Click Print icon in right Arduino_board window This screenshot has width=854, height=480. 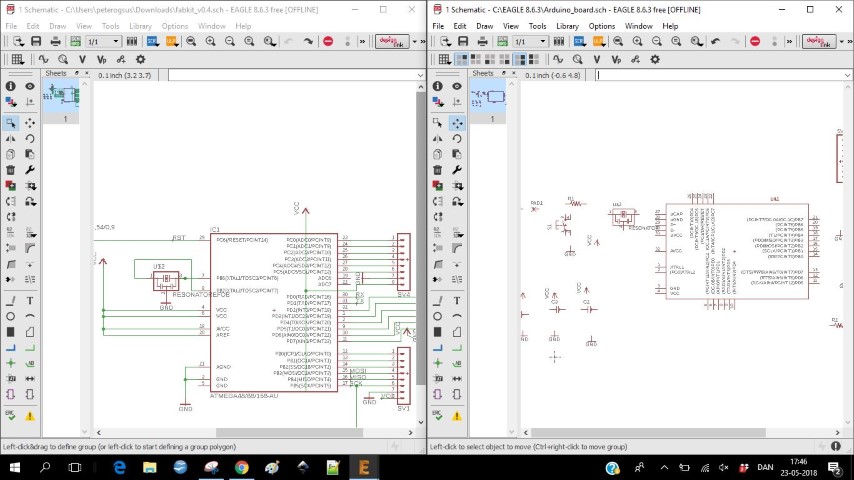482,42
